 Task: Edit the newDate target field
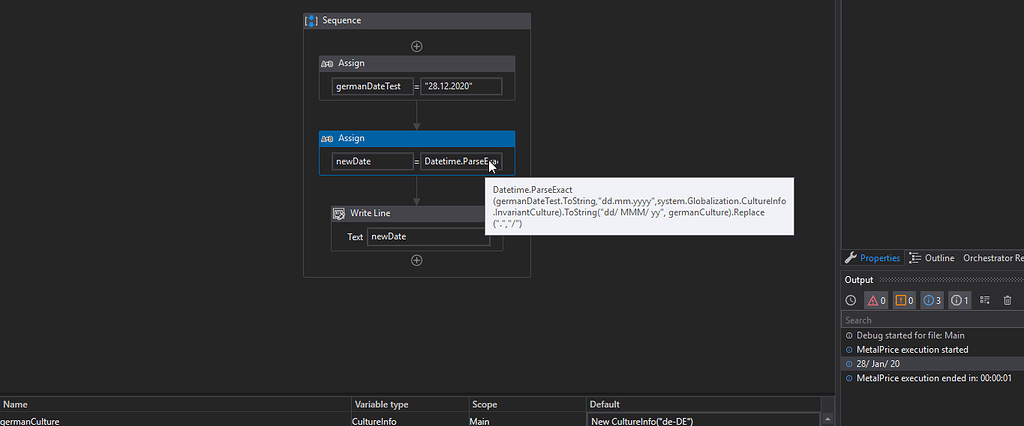(x=372, y=161)
